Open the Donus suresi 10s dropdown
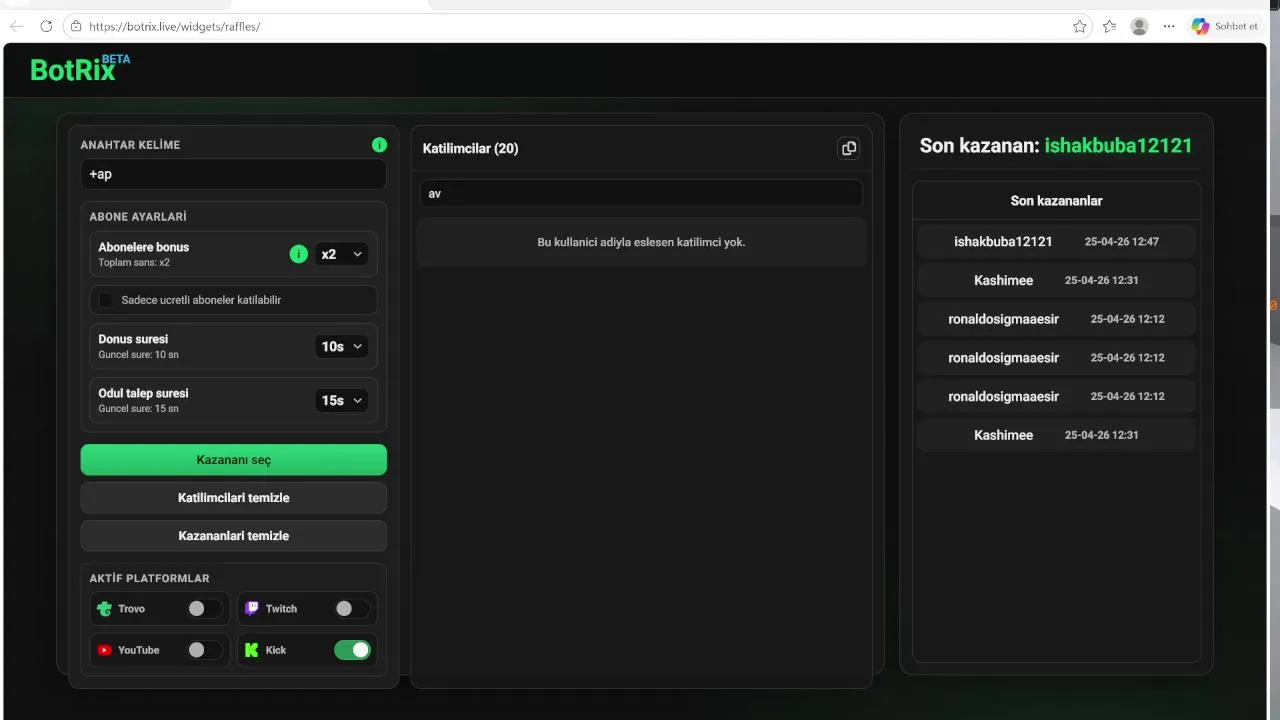1280x720 pixels. 341,346
